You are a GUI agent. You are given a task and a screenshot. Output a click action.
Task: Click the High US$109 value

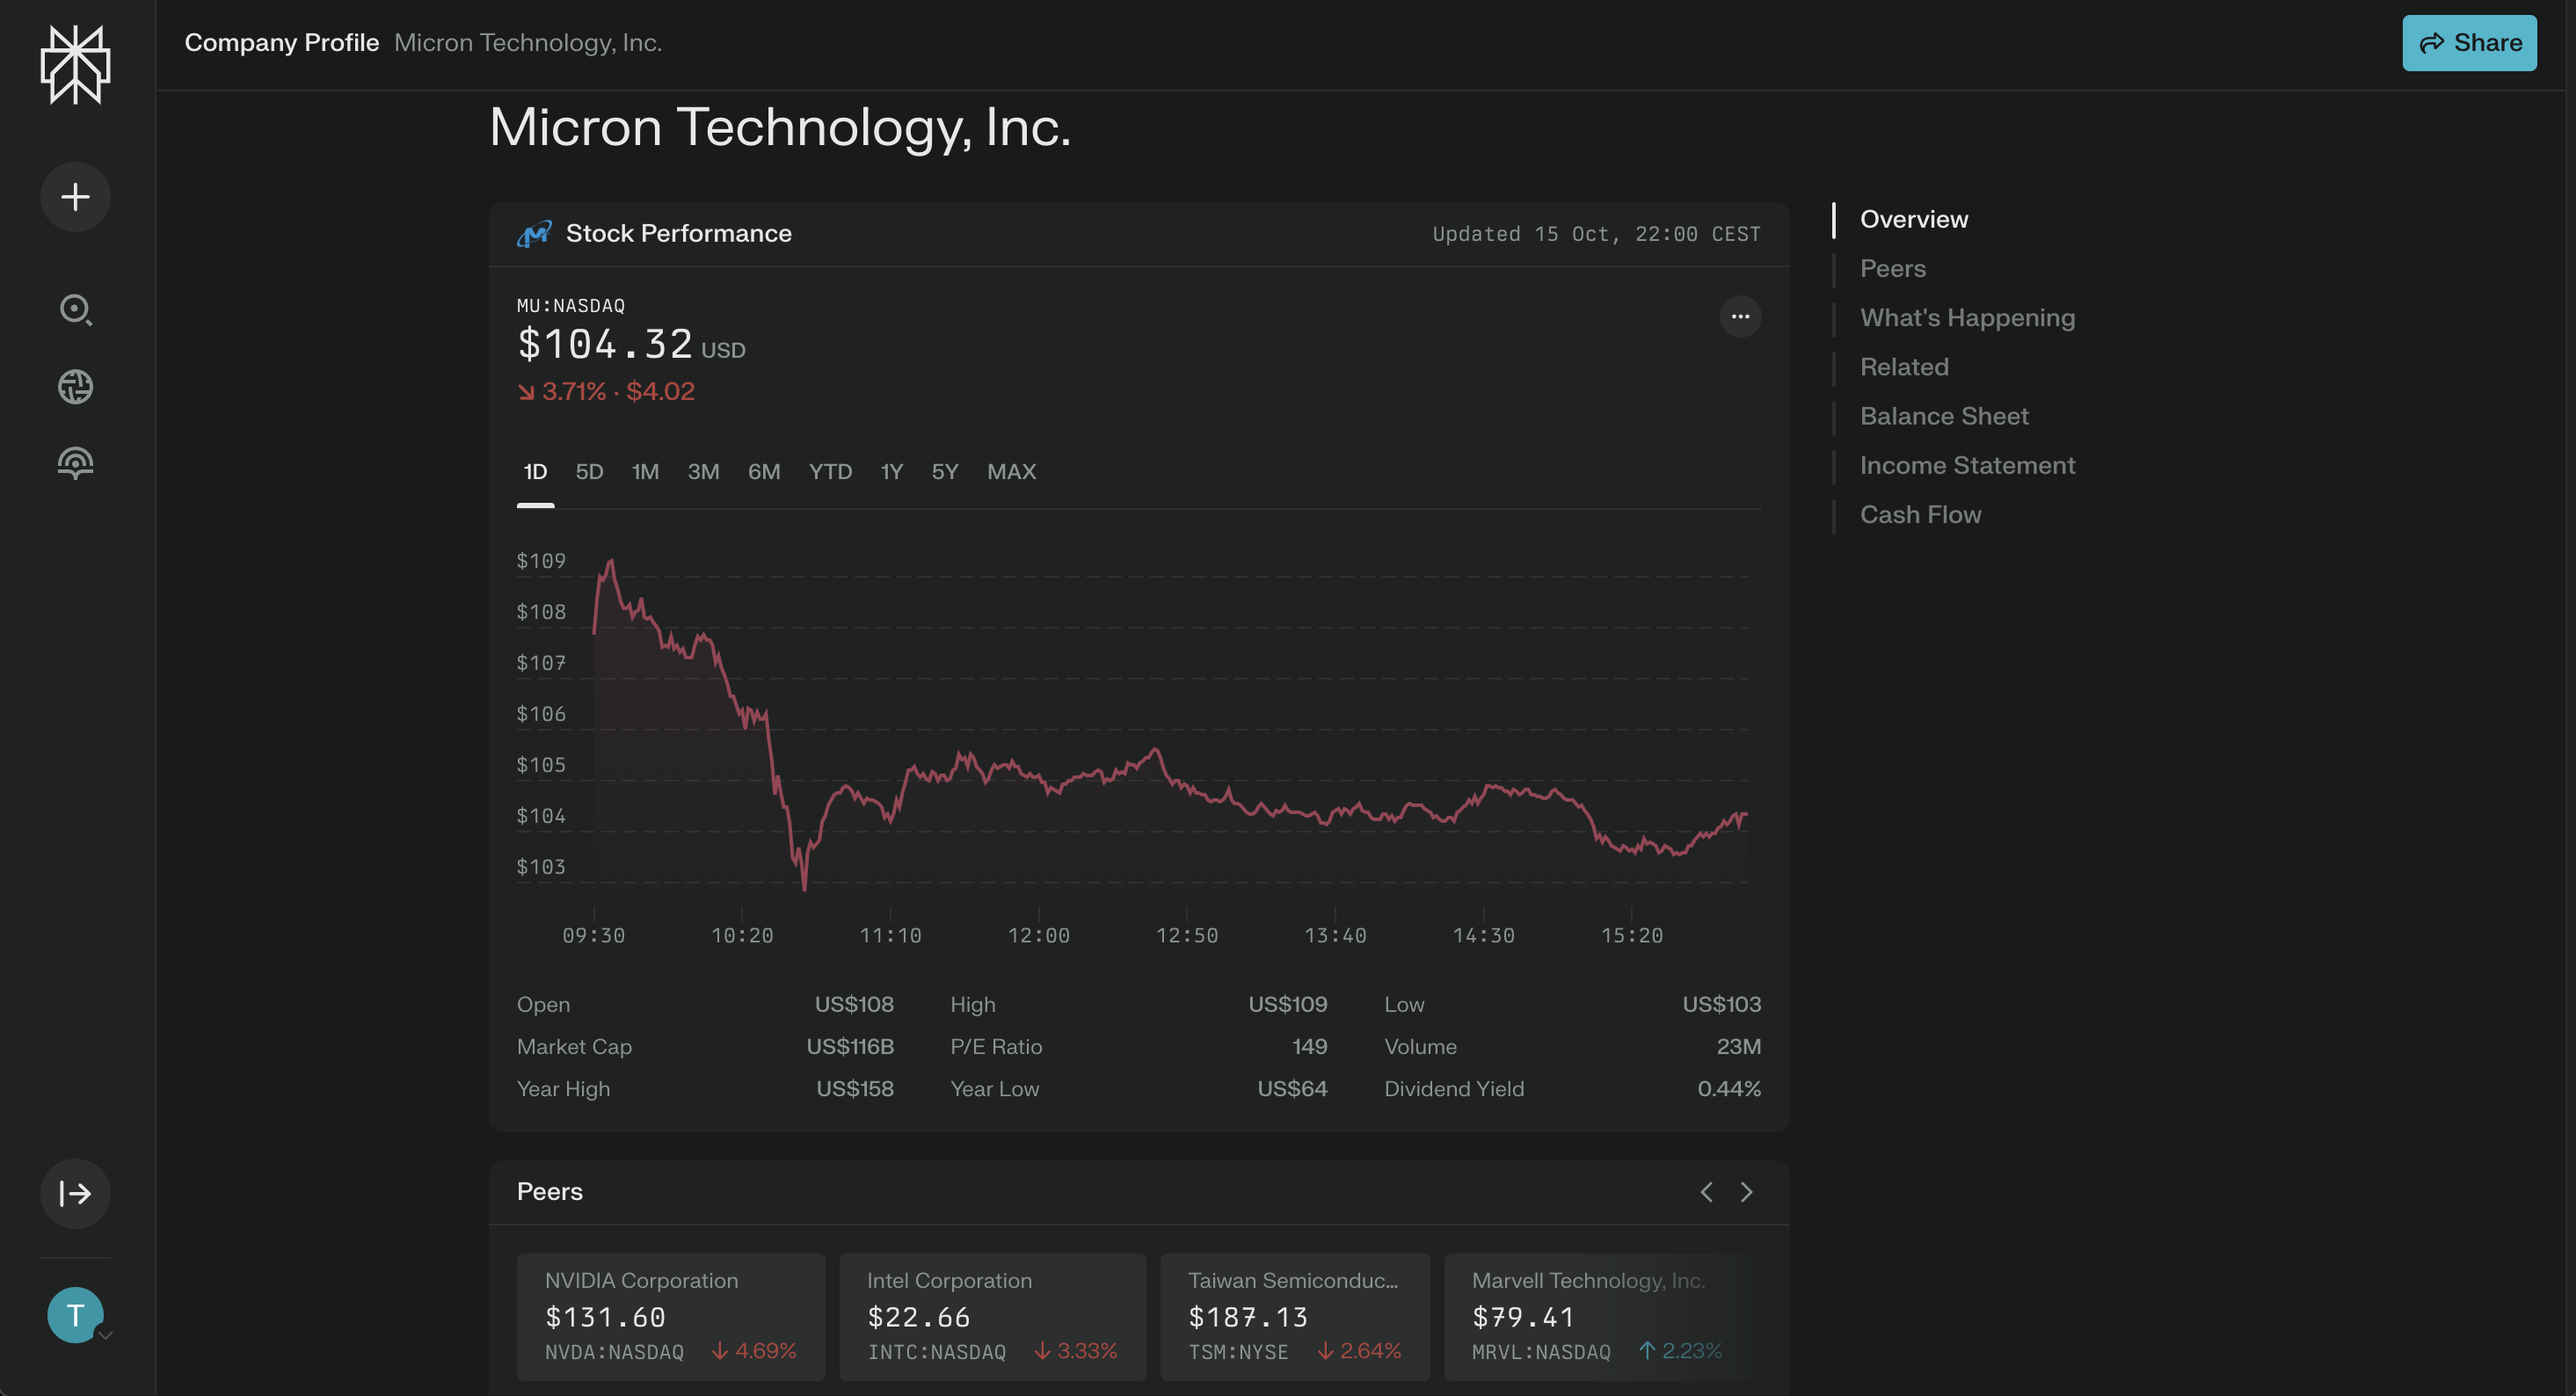1287,1004
